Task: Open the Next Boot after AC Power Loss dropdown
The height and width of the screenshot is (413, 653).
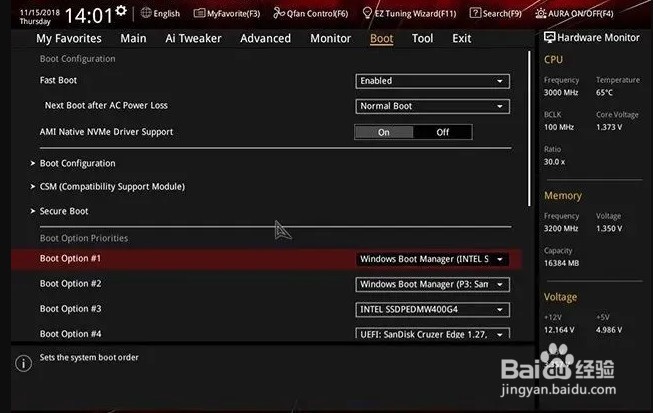Action: [432, 106]
